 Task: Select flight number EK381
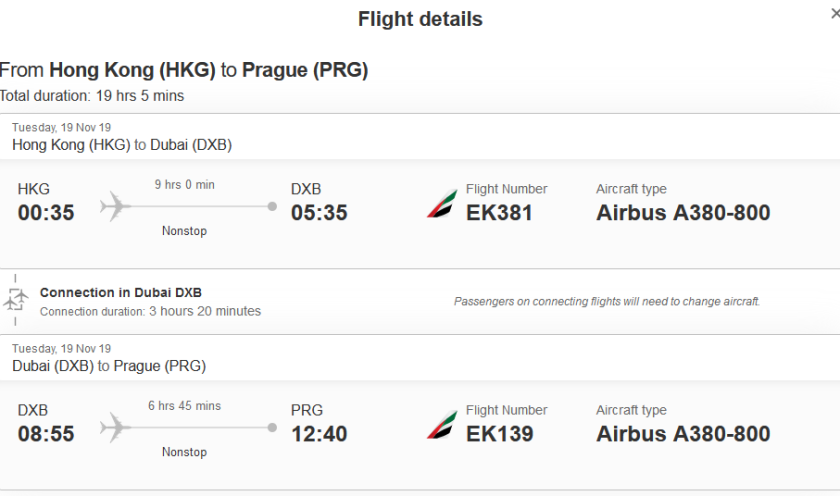[499, 213]
